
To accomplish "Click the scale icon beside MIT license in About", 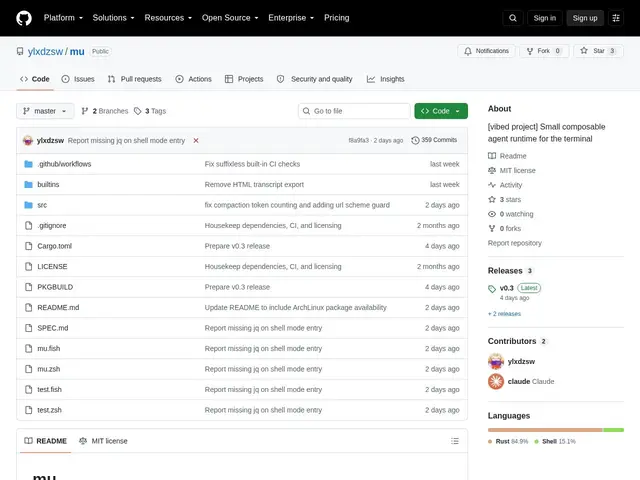I will tap(492, 171).
